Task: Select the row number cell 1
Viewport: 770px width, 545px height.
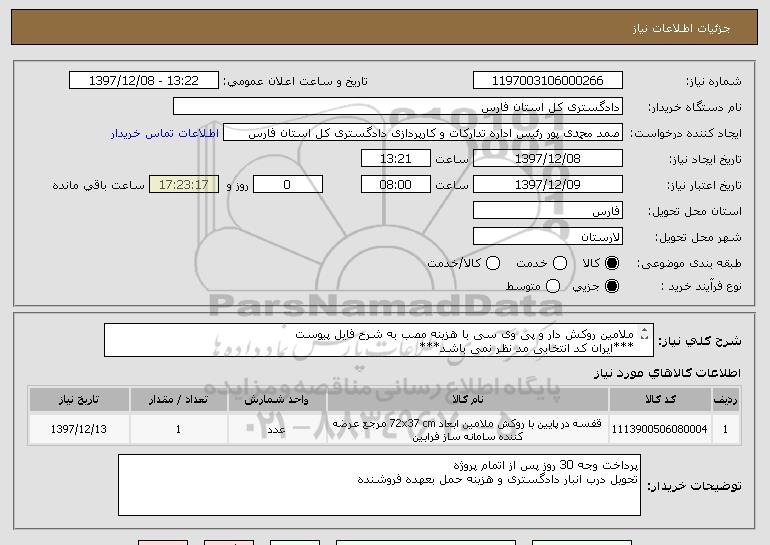Action: click(x=726, y=429)
